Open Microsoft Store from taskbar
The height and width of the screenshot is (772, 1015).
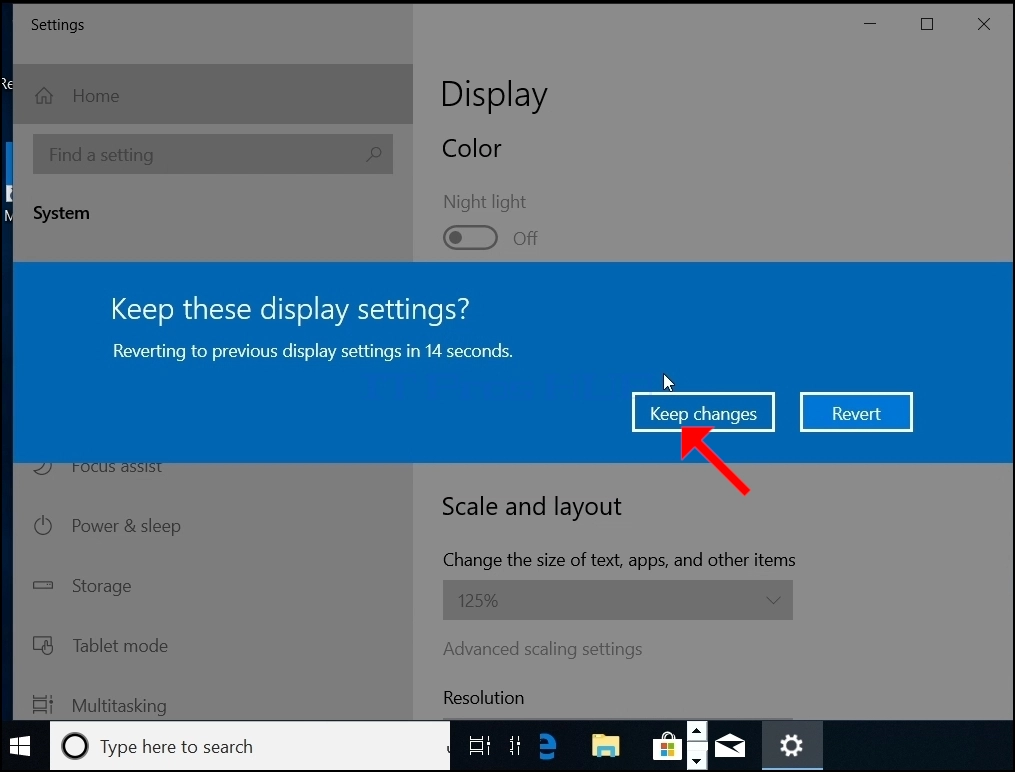[667, 745]
